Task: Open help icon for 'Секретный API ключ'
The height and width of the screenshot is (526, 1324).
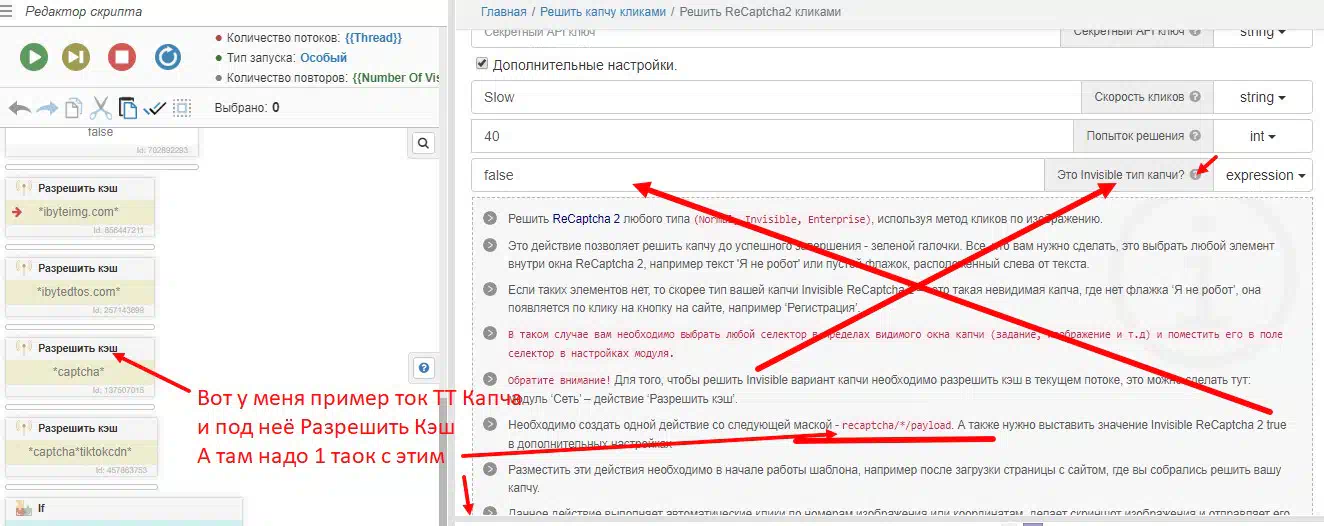Action: 1194,32
